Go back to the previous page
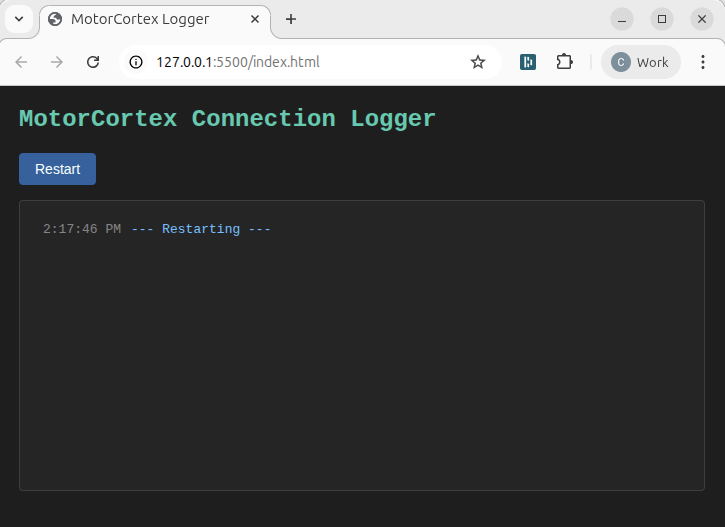725x527 pixels. (x=22, y=62)
